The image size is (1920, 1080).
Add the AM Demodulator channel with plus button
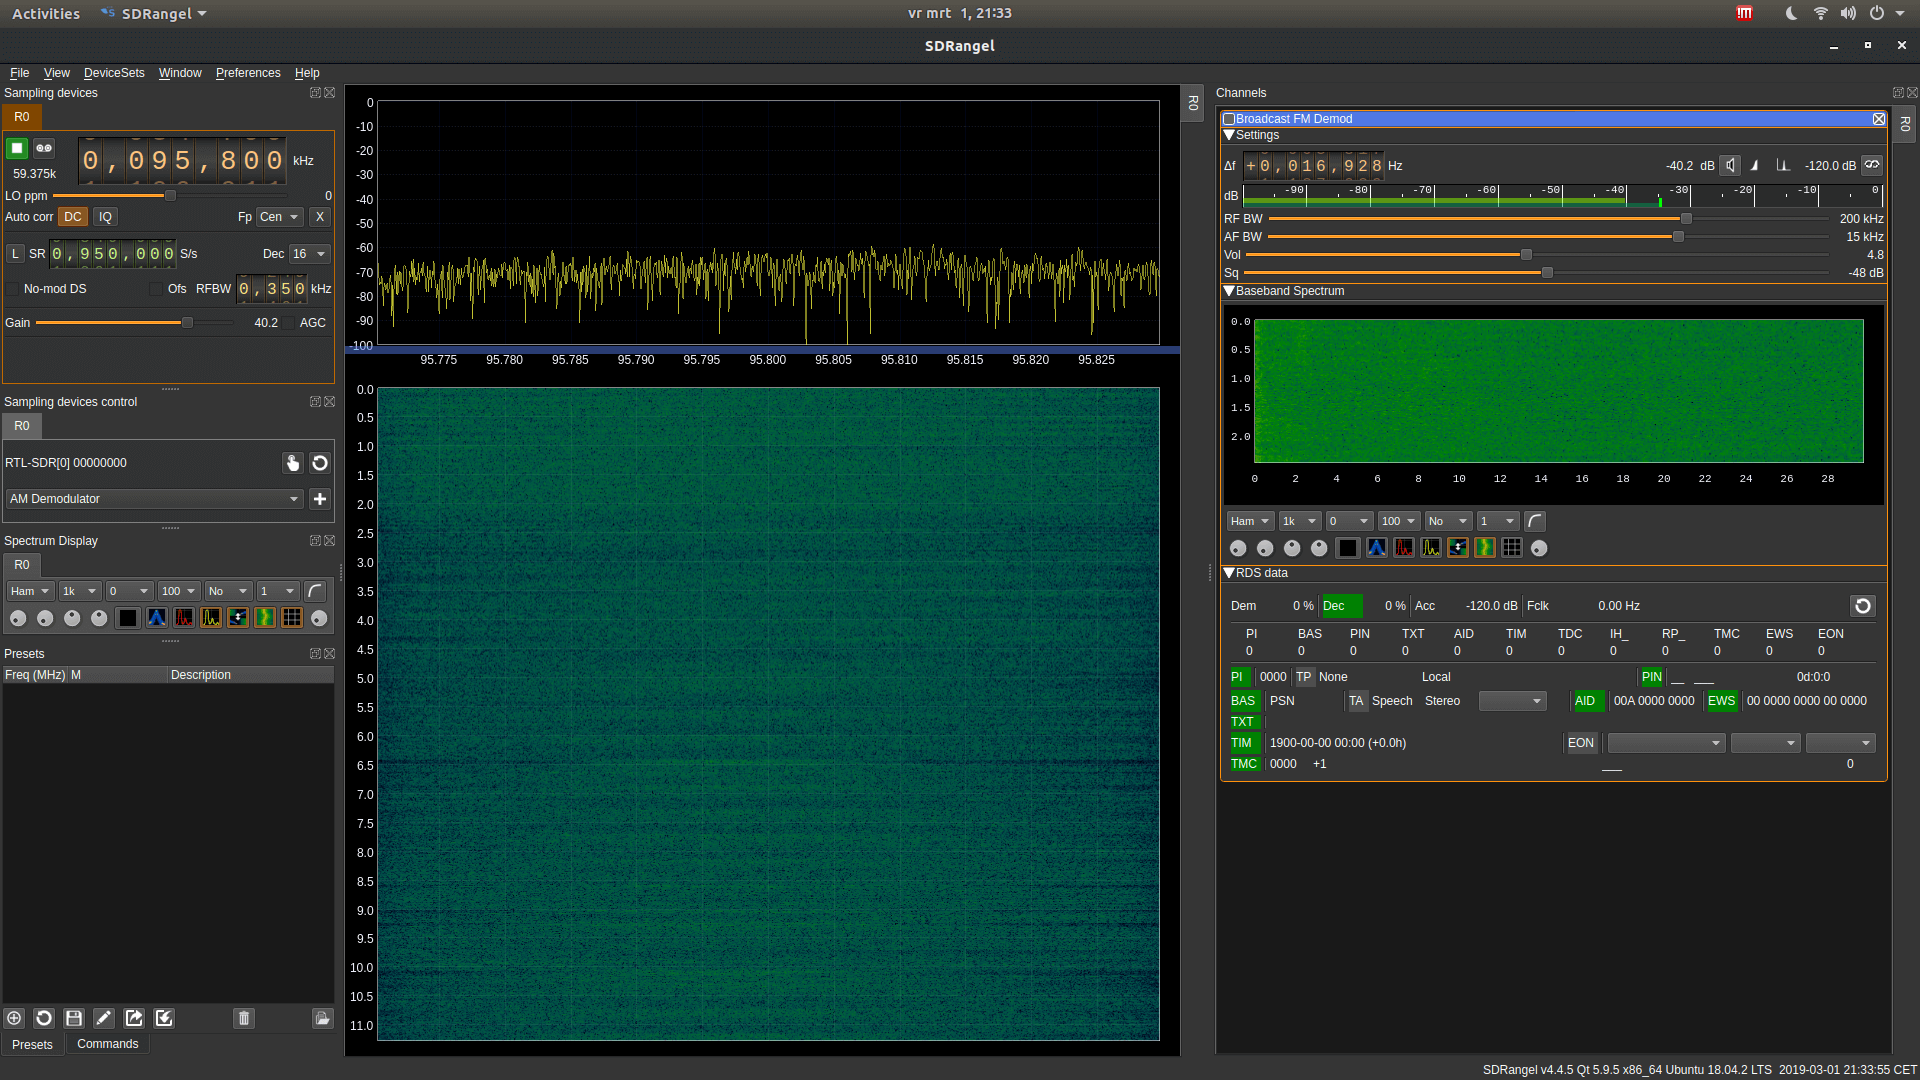[320, 499]
